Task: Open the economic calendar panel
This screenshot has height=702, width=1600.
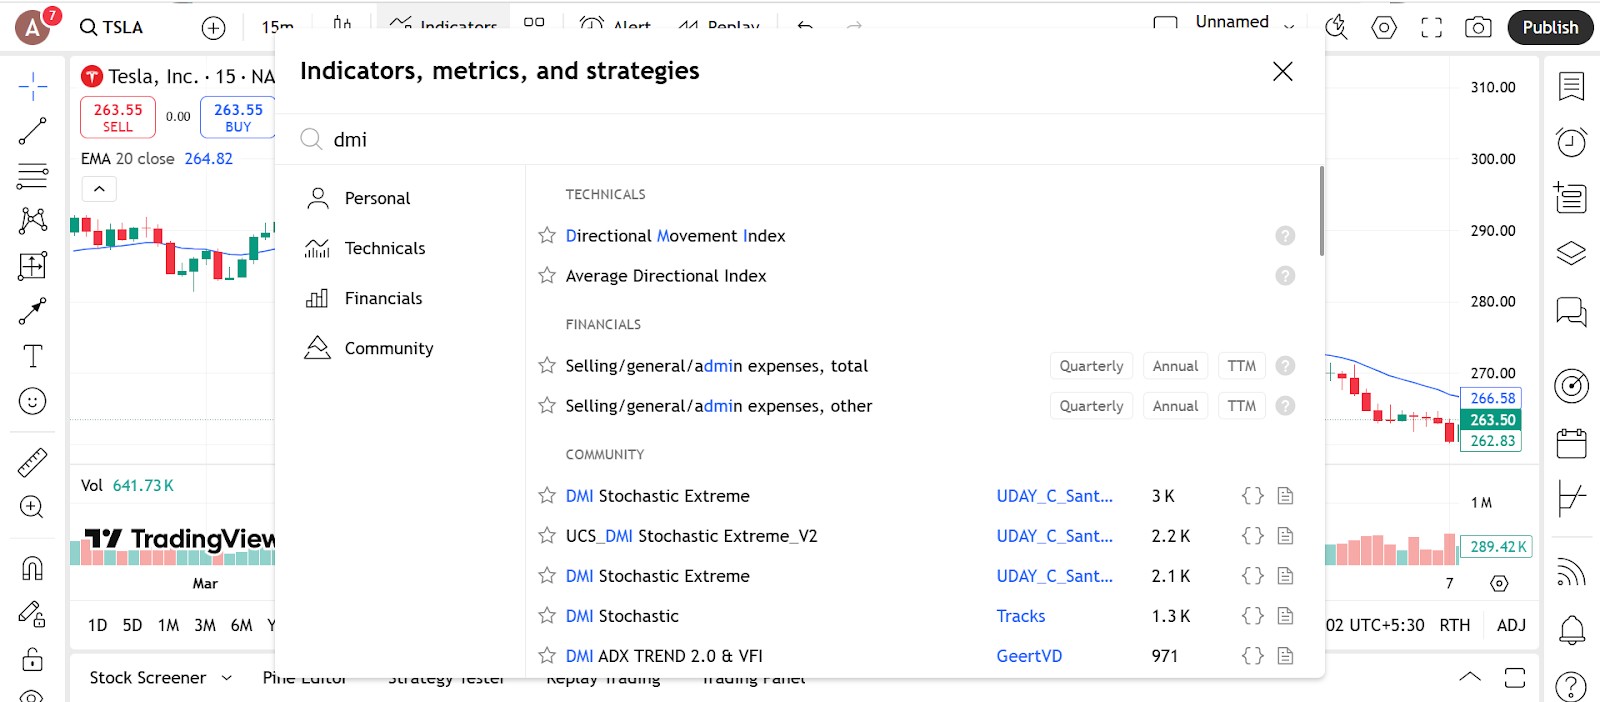Action: coord(1571,443)
